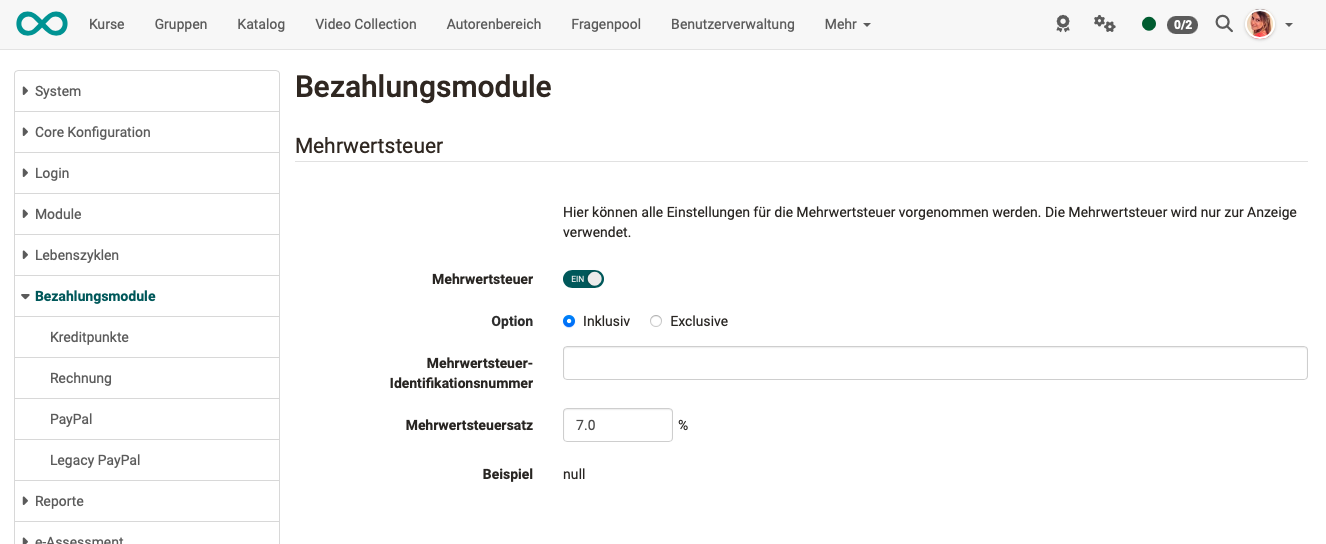Open Kreditpunkte in the sidebar
1326x544 pixels.
click(89, 337)
